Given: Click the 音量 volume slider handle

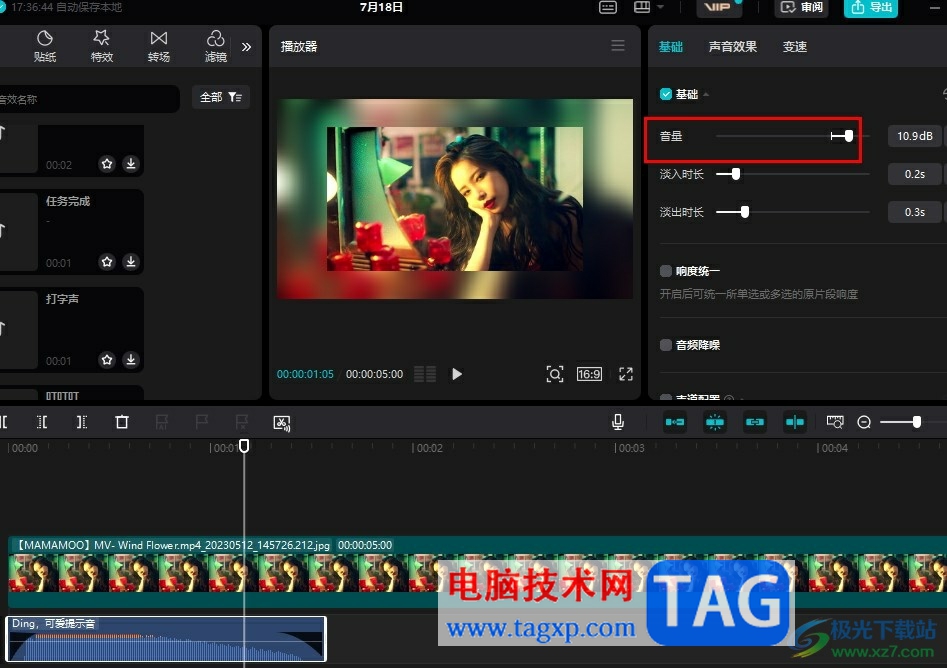Looking at the screenshot, I should pos(849,136).
